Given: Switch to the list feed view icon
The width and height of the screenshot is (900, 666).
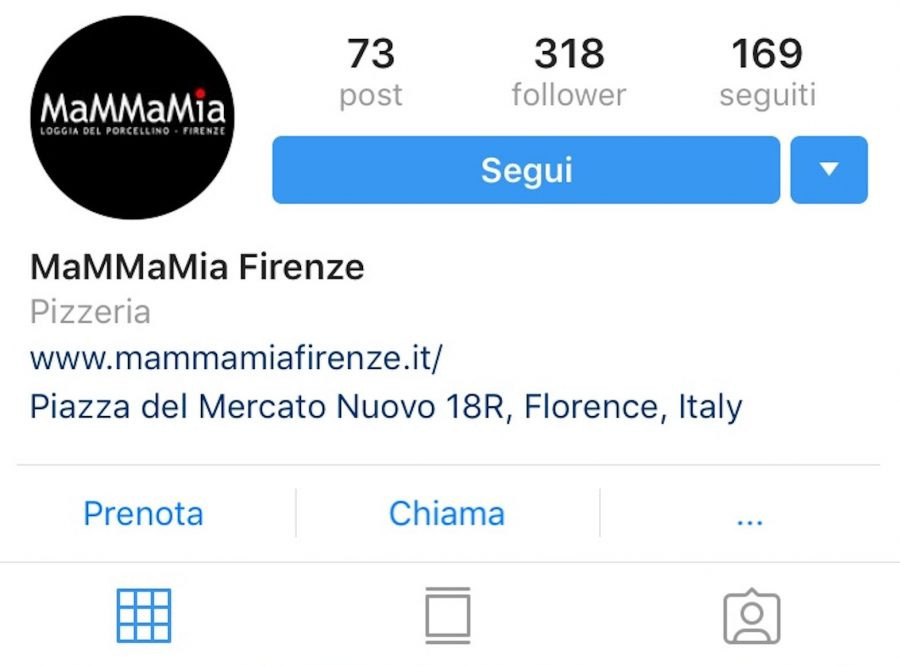Looking at the screenshot, I should (x=448, y=615).
